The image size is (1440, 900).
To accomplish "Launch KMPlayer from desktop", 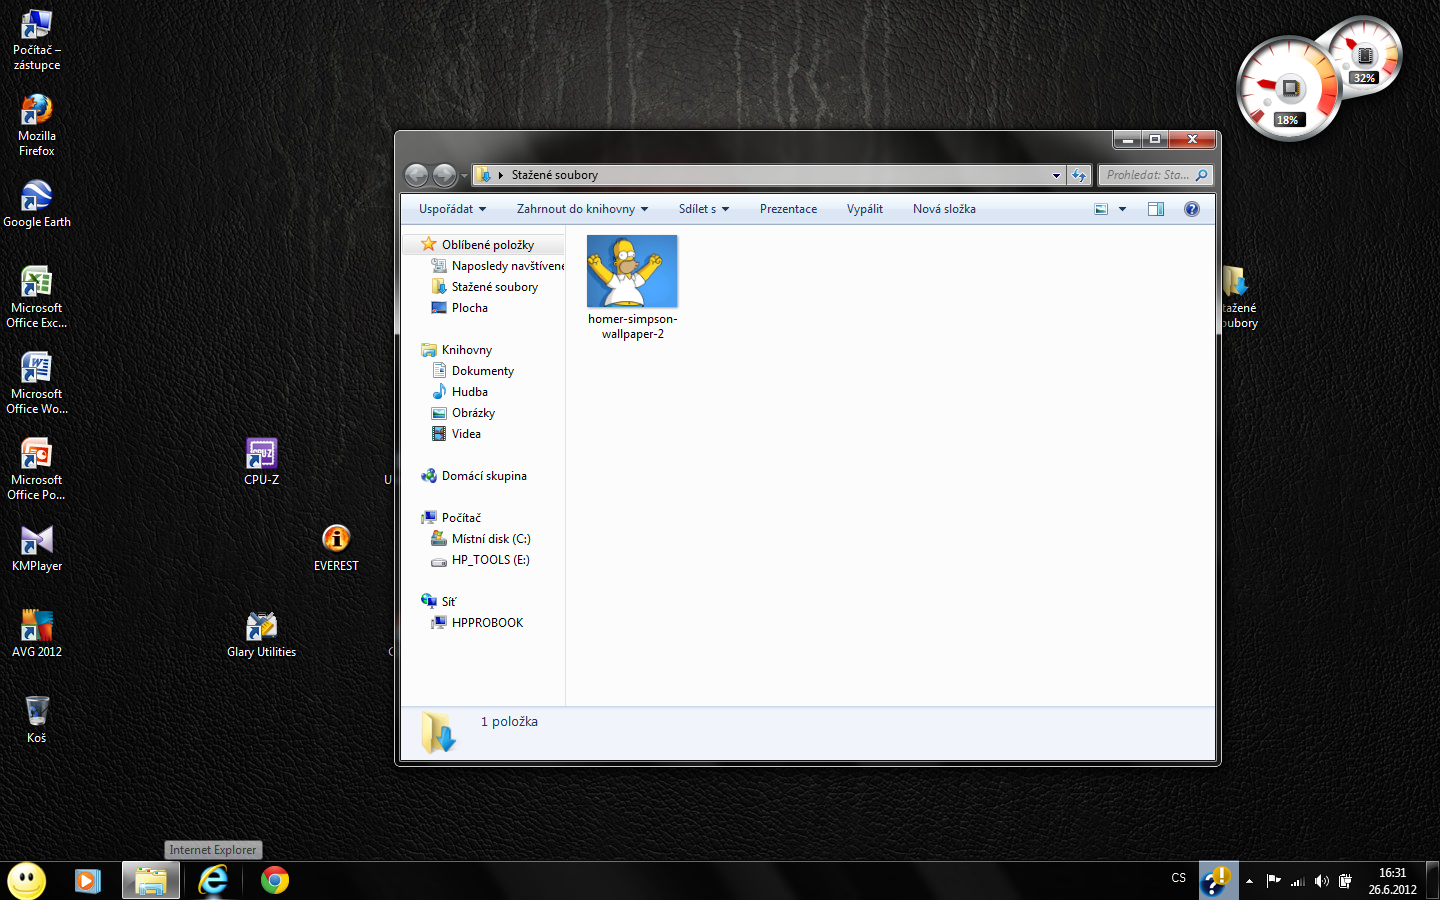I will pyautogui.click(x=36, y=548).
